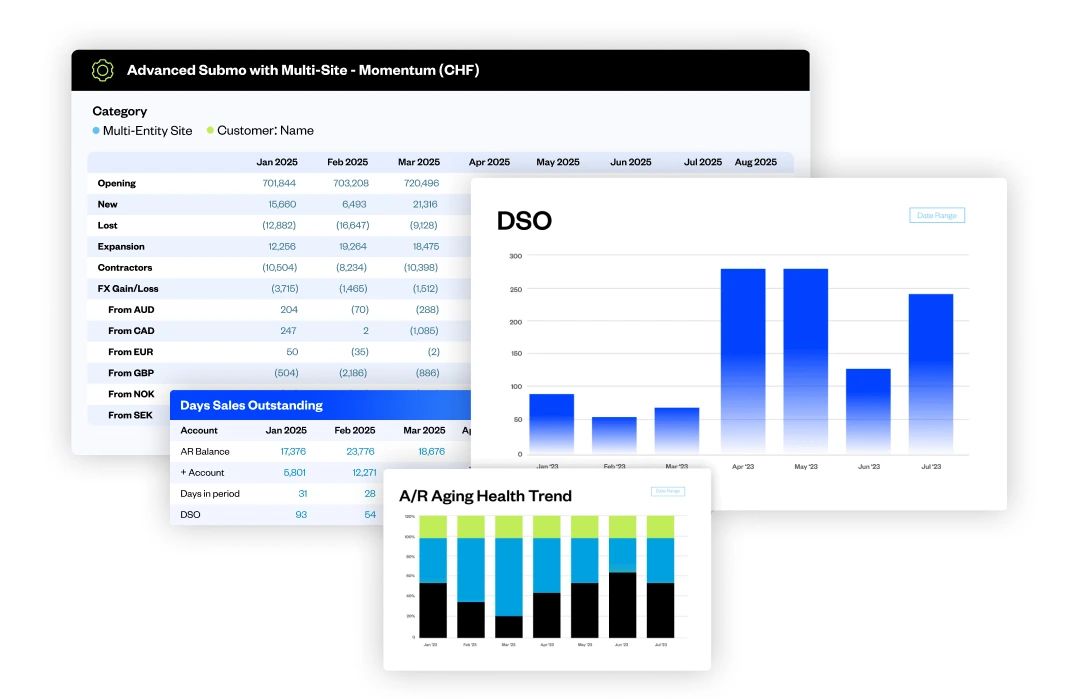1080x699 pixels.
Task: Click the Jan 2025 column header
Action: point(277,162)
